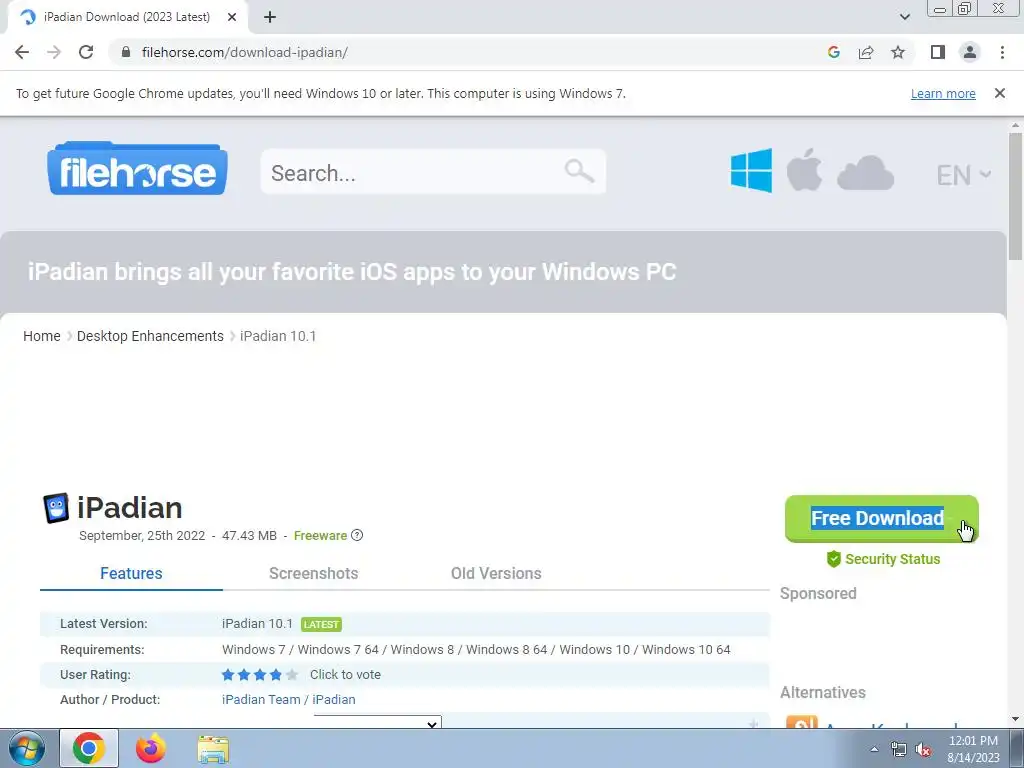The height and width of the screenshot is (768, 1024).
Task: Click the forward navigation arrow
Action: click(54, 52)
